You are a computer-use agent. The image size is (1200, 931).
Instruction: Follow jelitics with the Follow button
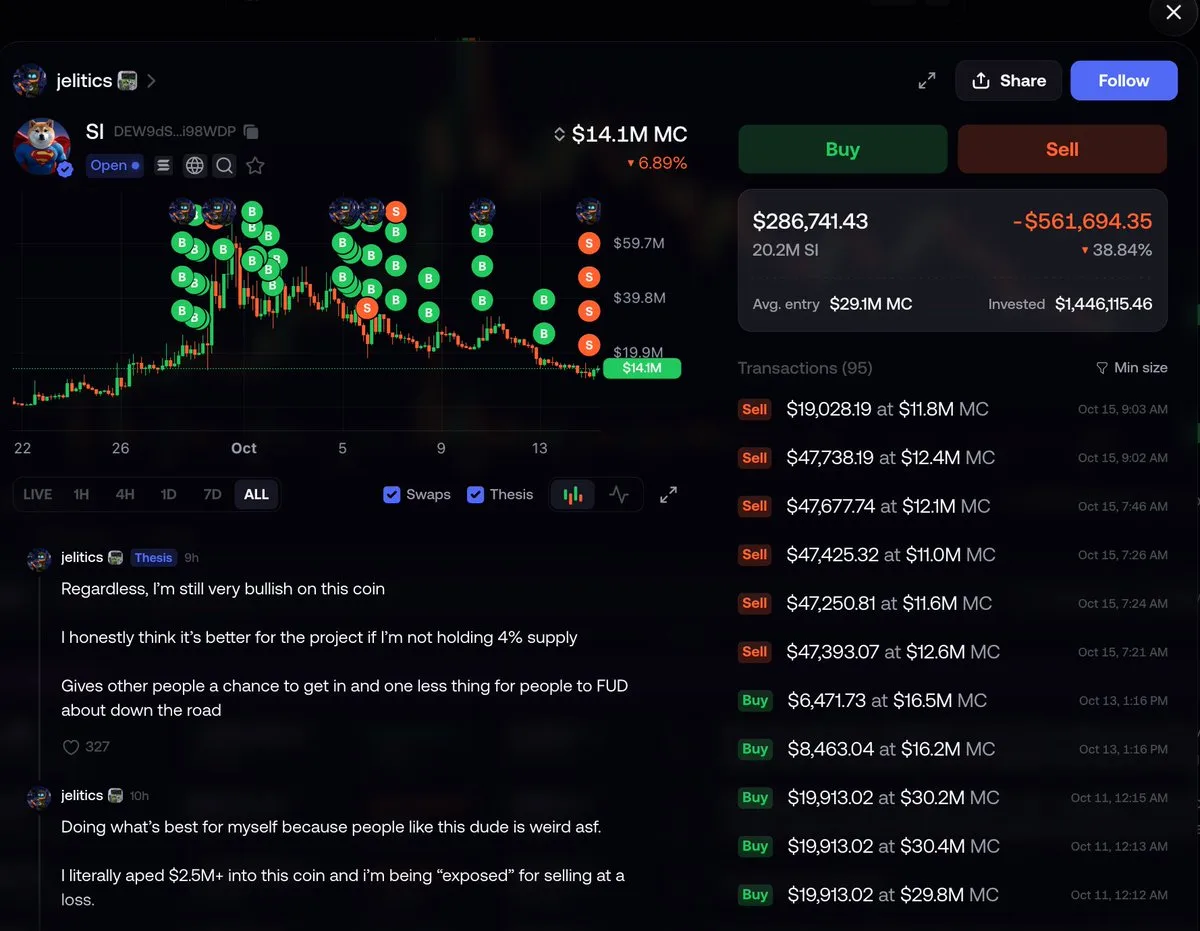(x=1124, y=81)
